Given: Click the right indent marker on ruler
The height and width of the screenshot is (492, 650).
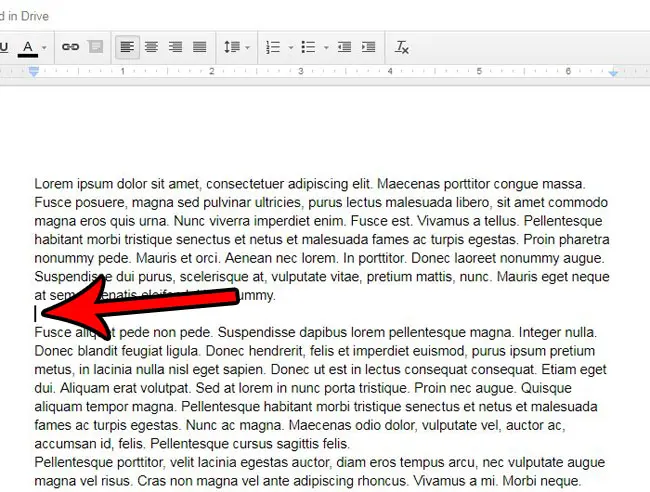Looking at the screenshot, I should [x=614, y=73].
